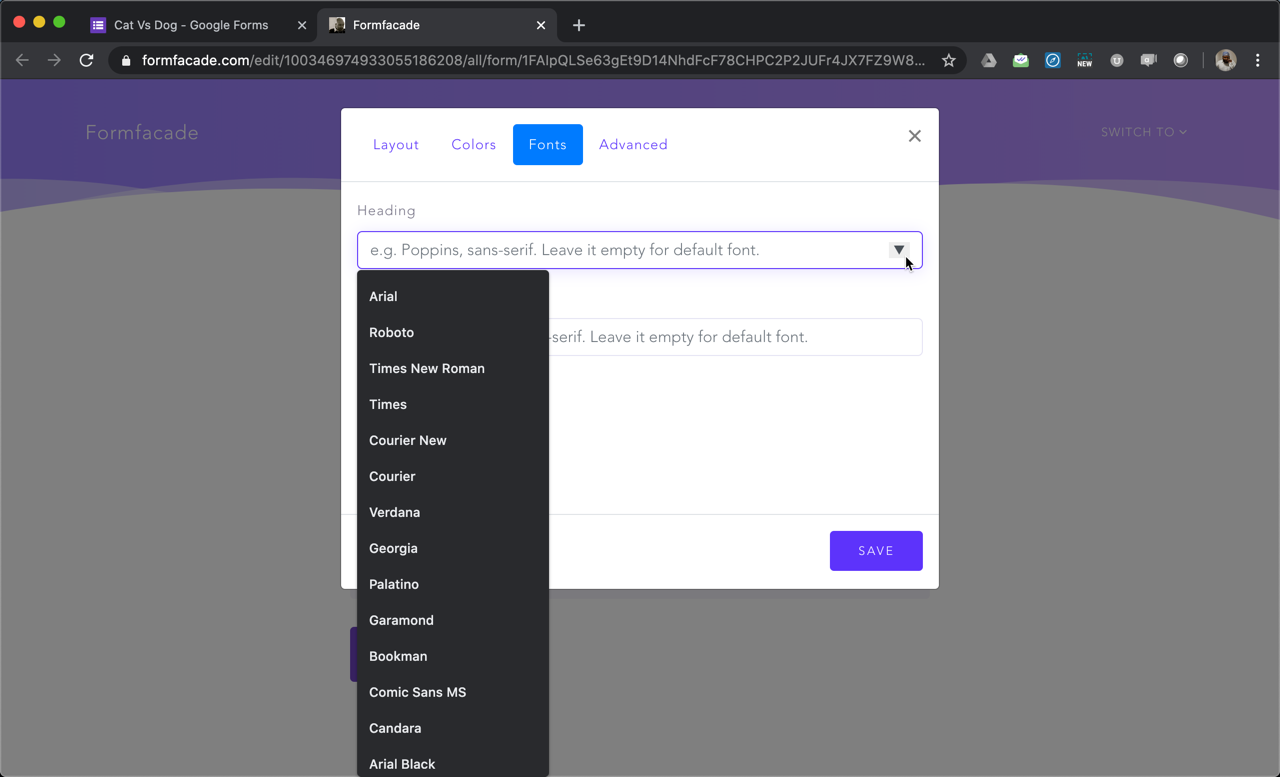Launch the extension with the NEW badge
1280x777 pixels.
pyautogui.click(x=1084, y=60)
